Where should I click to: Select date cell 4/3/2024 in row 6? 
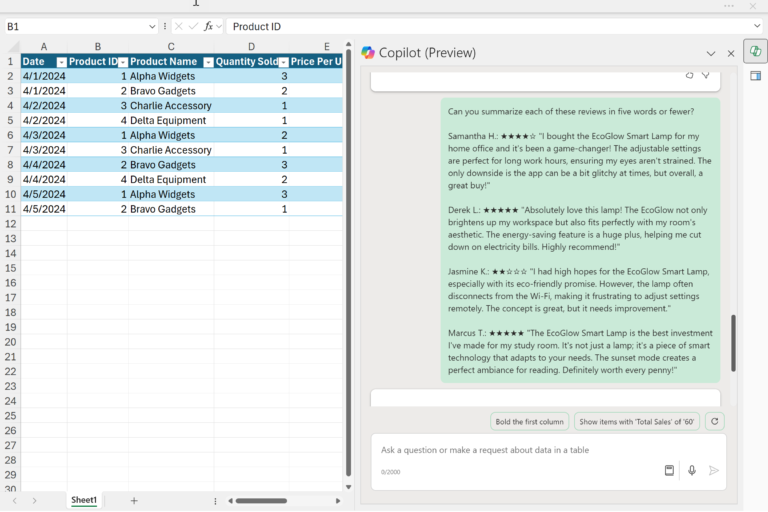coord(44,135)
